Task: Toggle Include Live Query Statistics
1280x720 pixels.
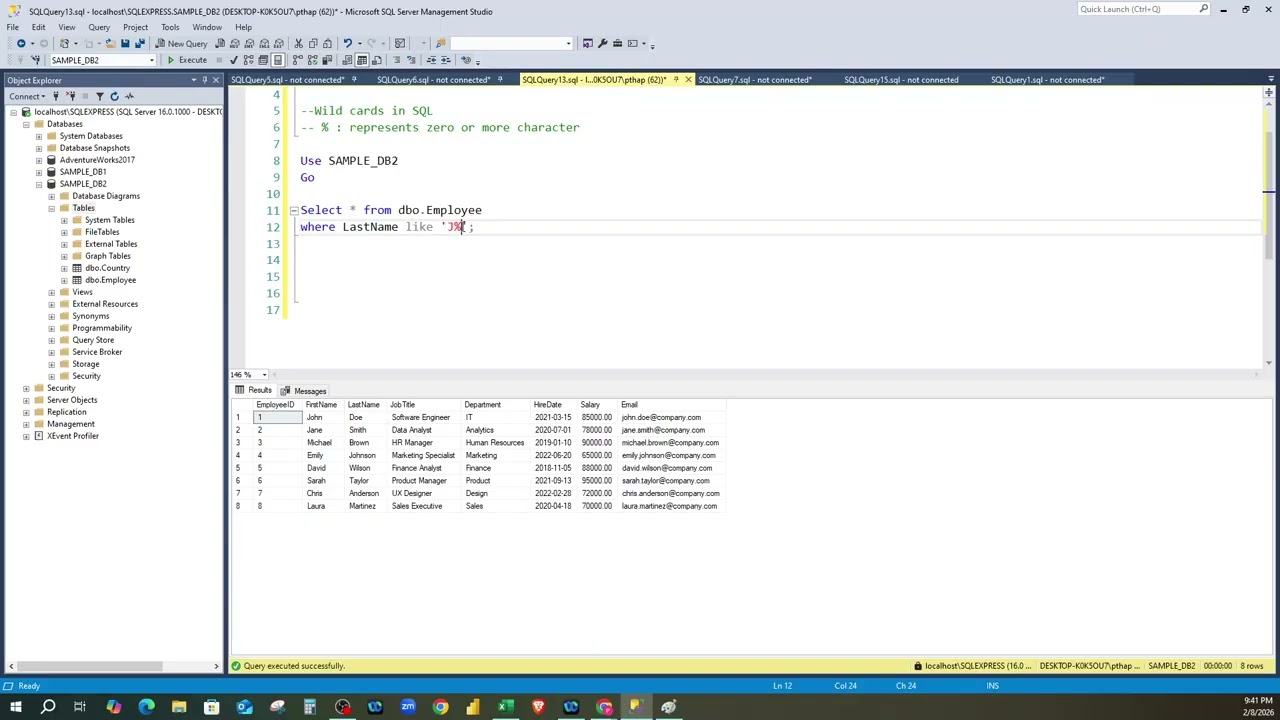Action: coord(312,60)
